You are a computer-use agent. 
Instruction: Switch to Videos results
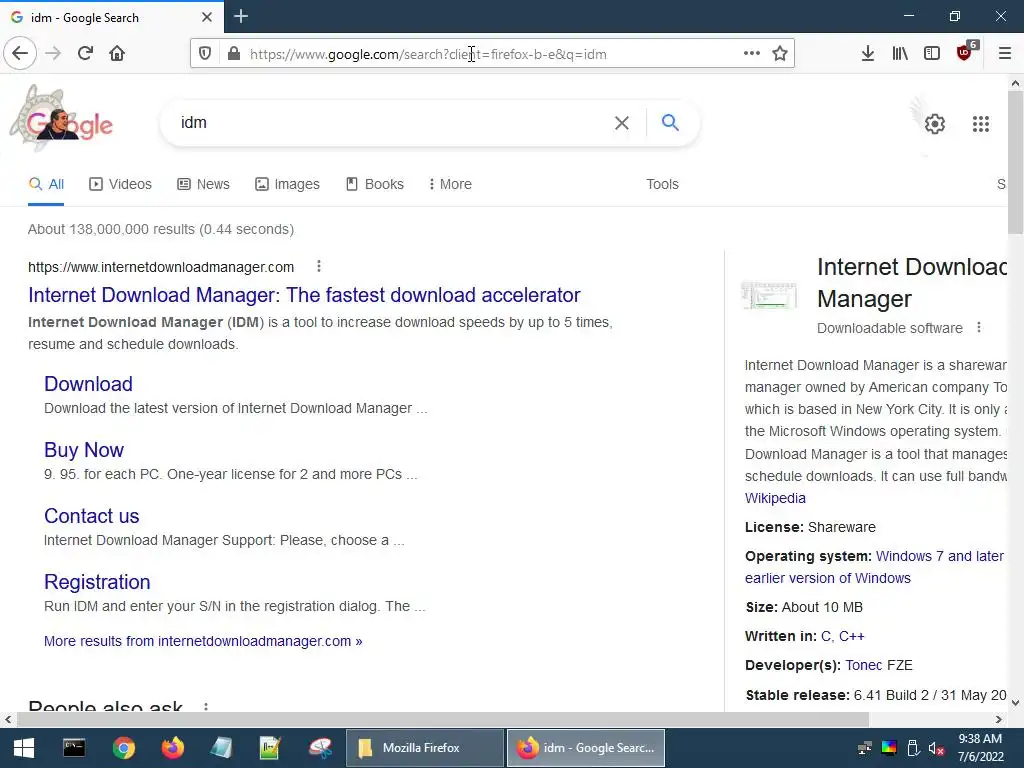(x=120, y=184)
